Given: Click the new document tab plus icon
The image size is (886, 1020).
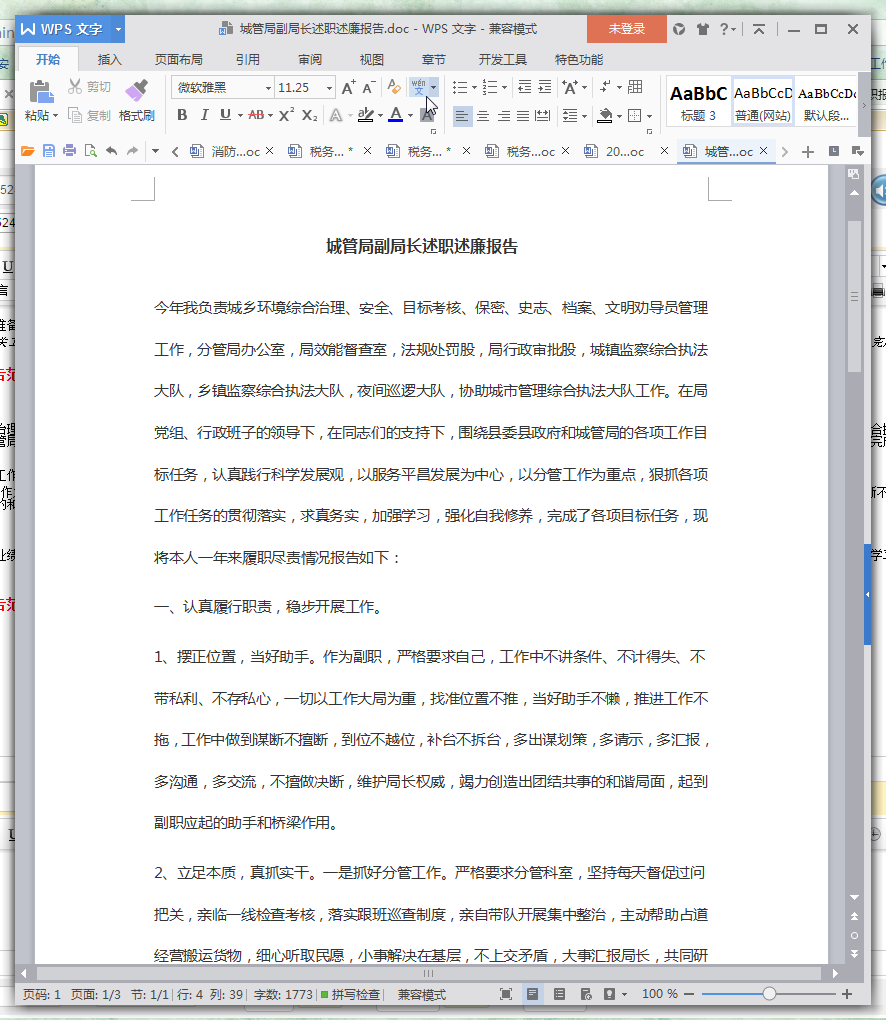Looking at the screenshot, I should pyautogui.click(x=808, y=152).
